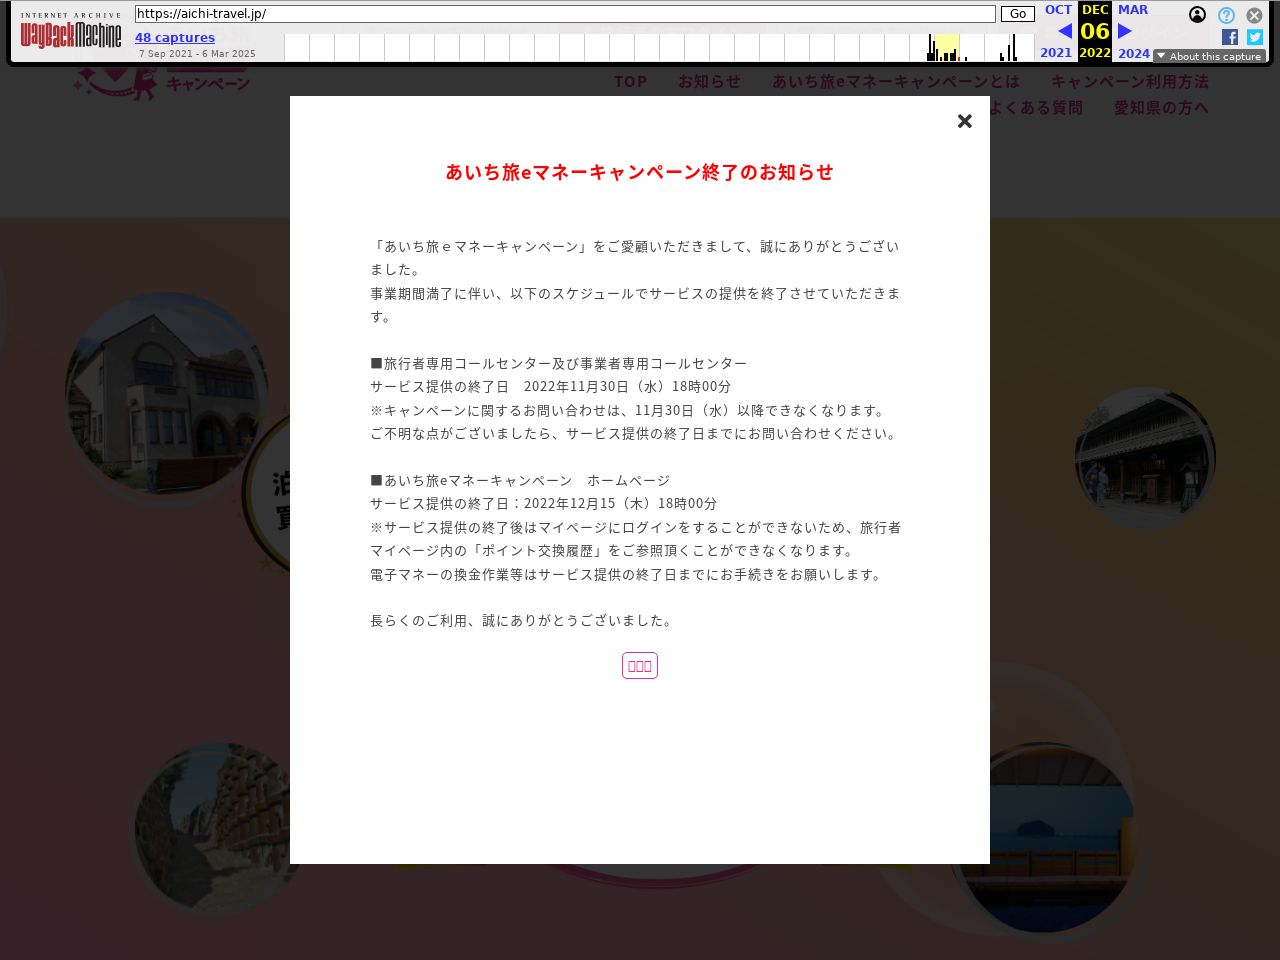Viewport: 1280px width, 960px height.
Task: Close the campaign end notice popup
Action: [964, 121]
